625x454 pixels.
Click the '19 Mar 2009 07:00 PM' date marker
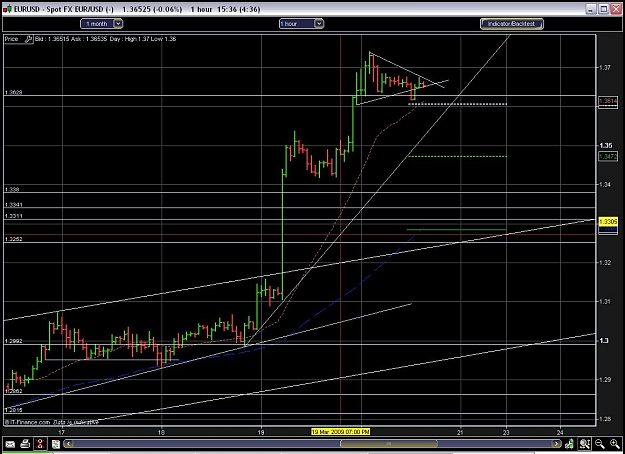(340, 432)
